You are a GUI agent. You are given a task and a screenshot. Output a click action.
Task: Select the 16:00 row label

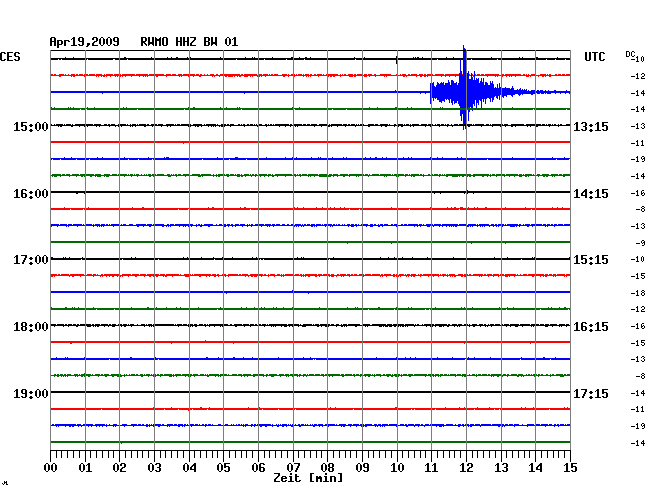tap(31, 194)
